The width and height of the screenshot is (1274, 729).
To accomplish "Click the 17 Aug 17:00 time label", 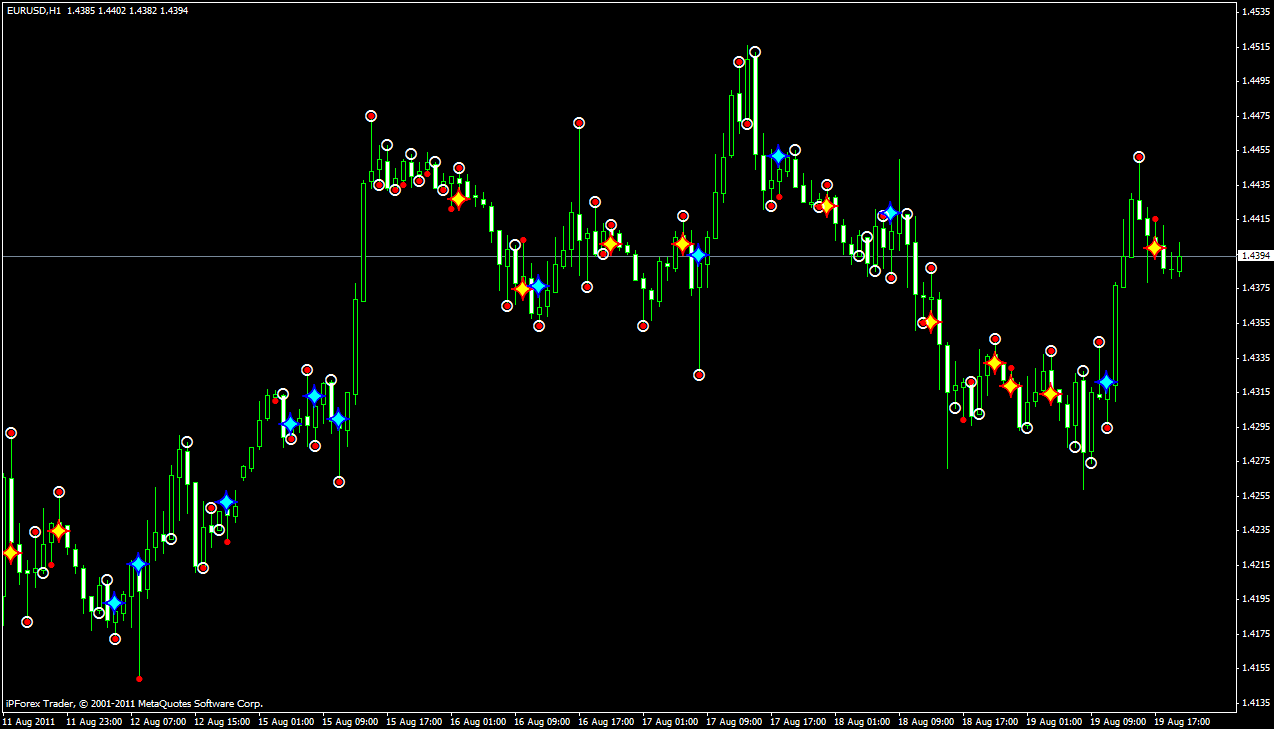I will [798, 721].
